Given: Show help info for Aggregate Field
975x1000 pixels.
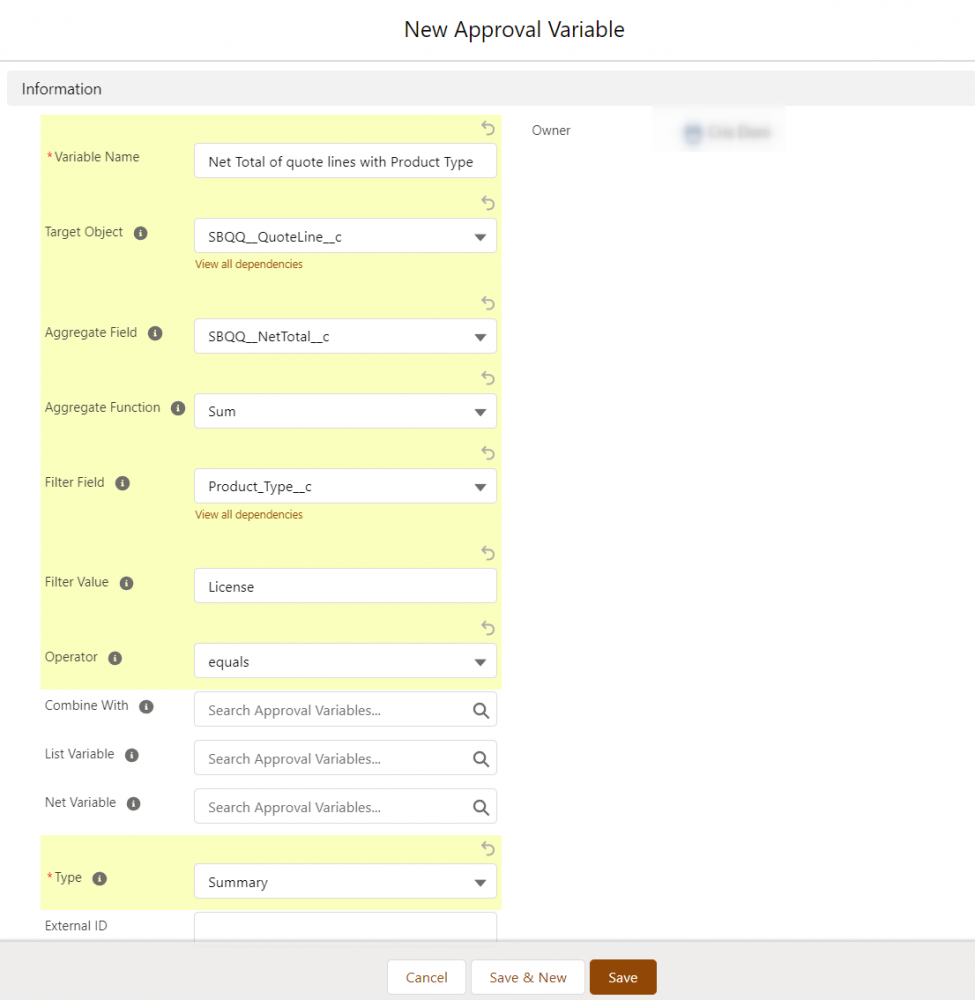Looking at the screenshot, I should (155, 333).
